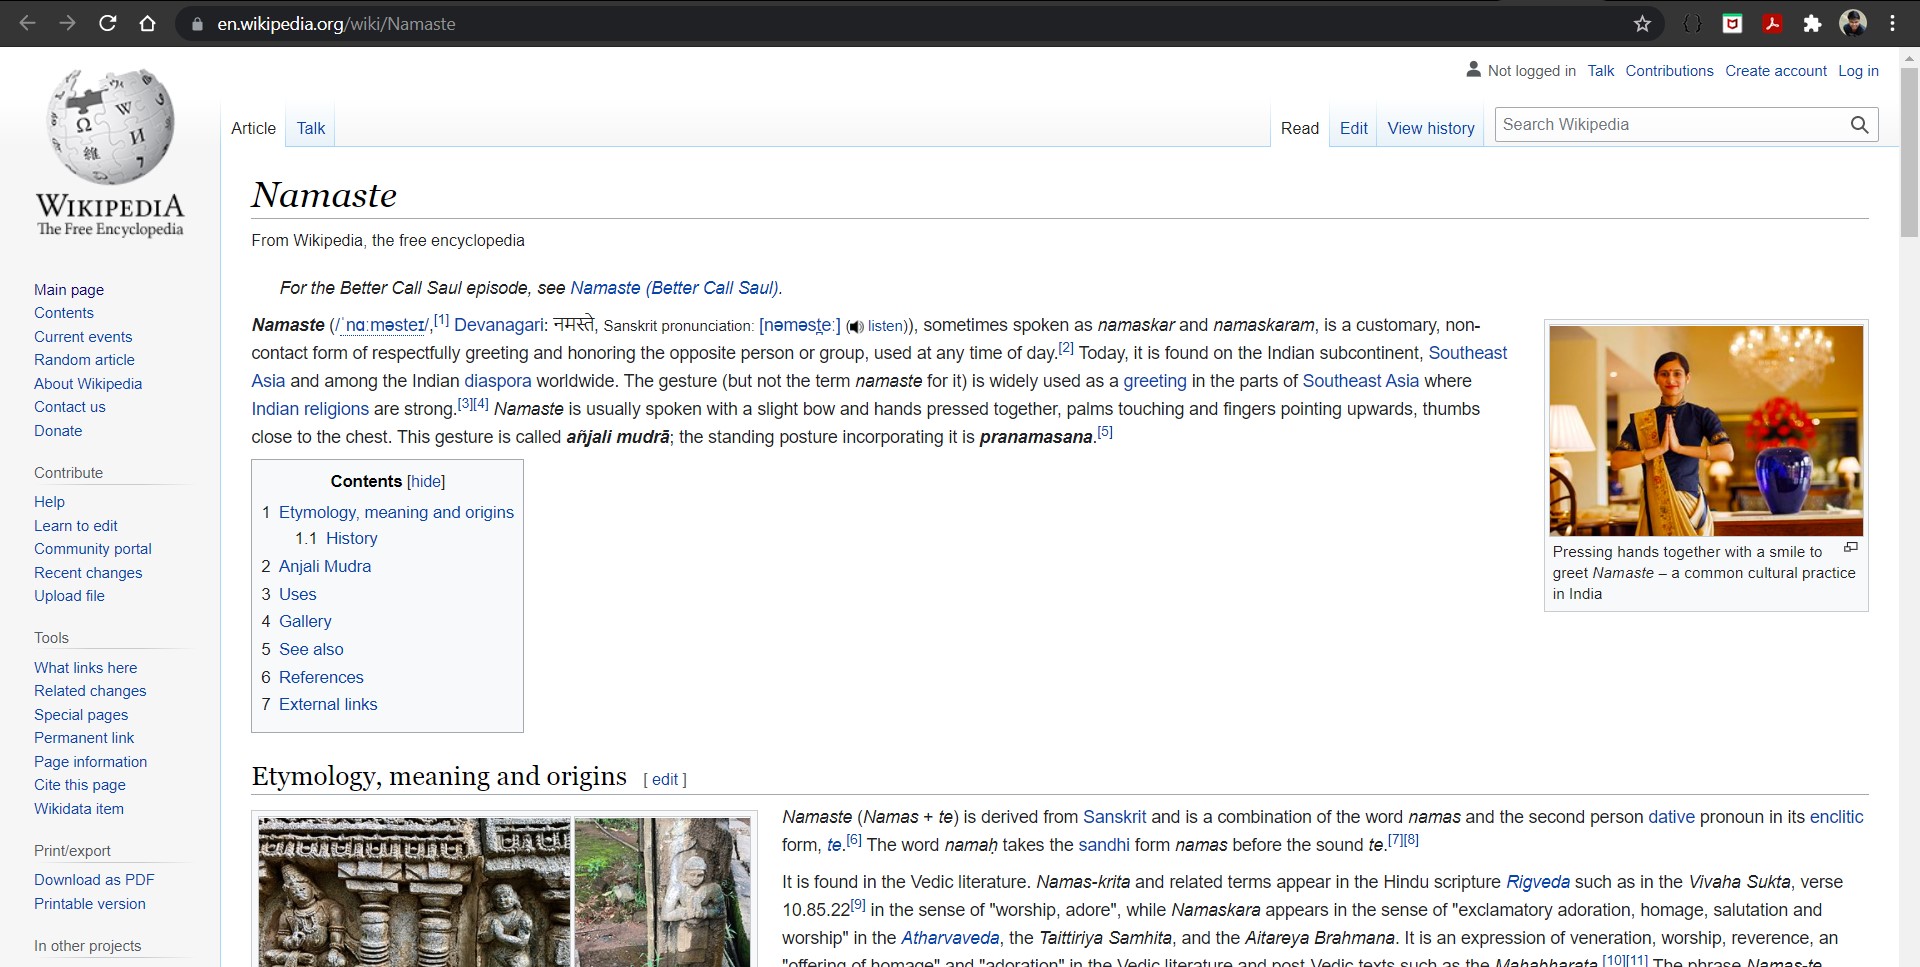The width and height of the screenshot is (1920, 967).
Task: Click the Log in link
Action: (1858, 71)
